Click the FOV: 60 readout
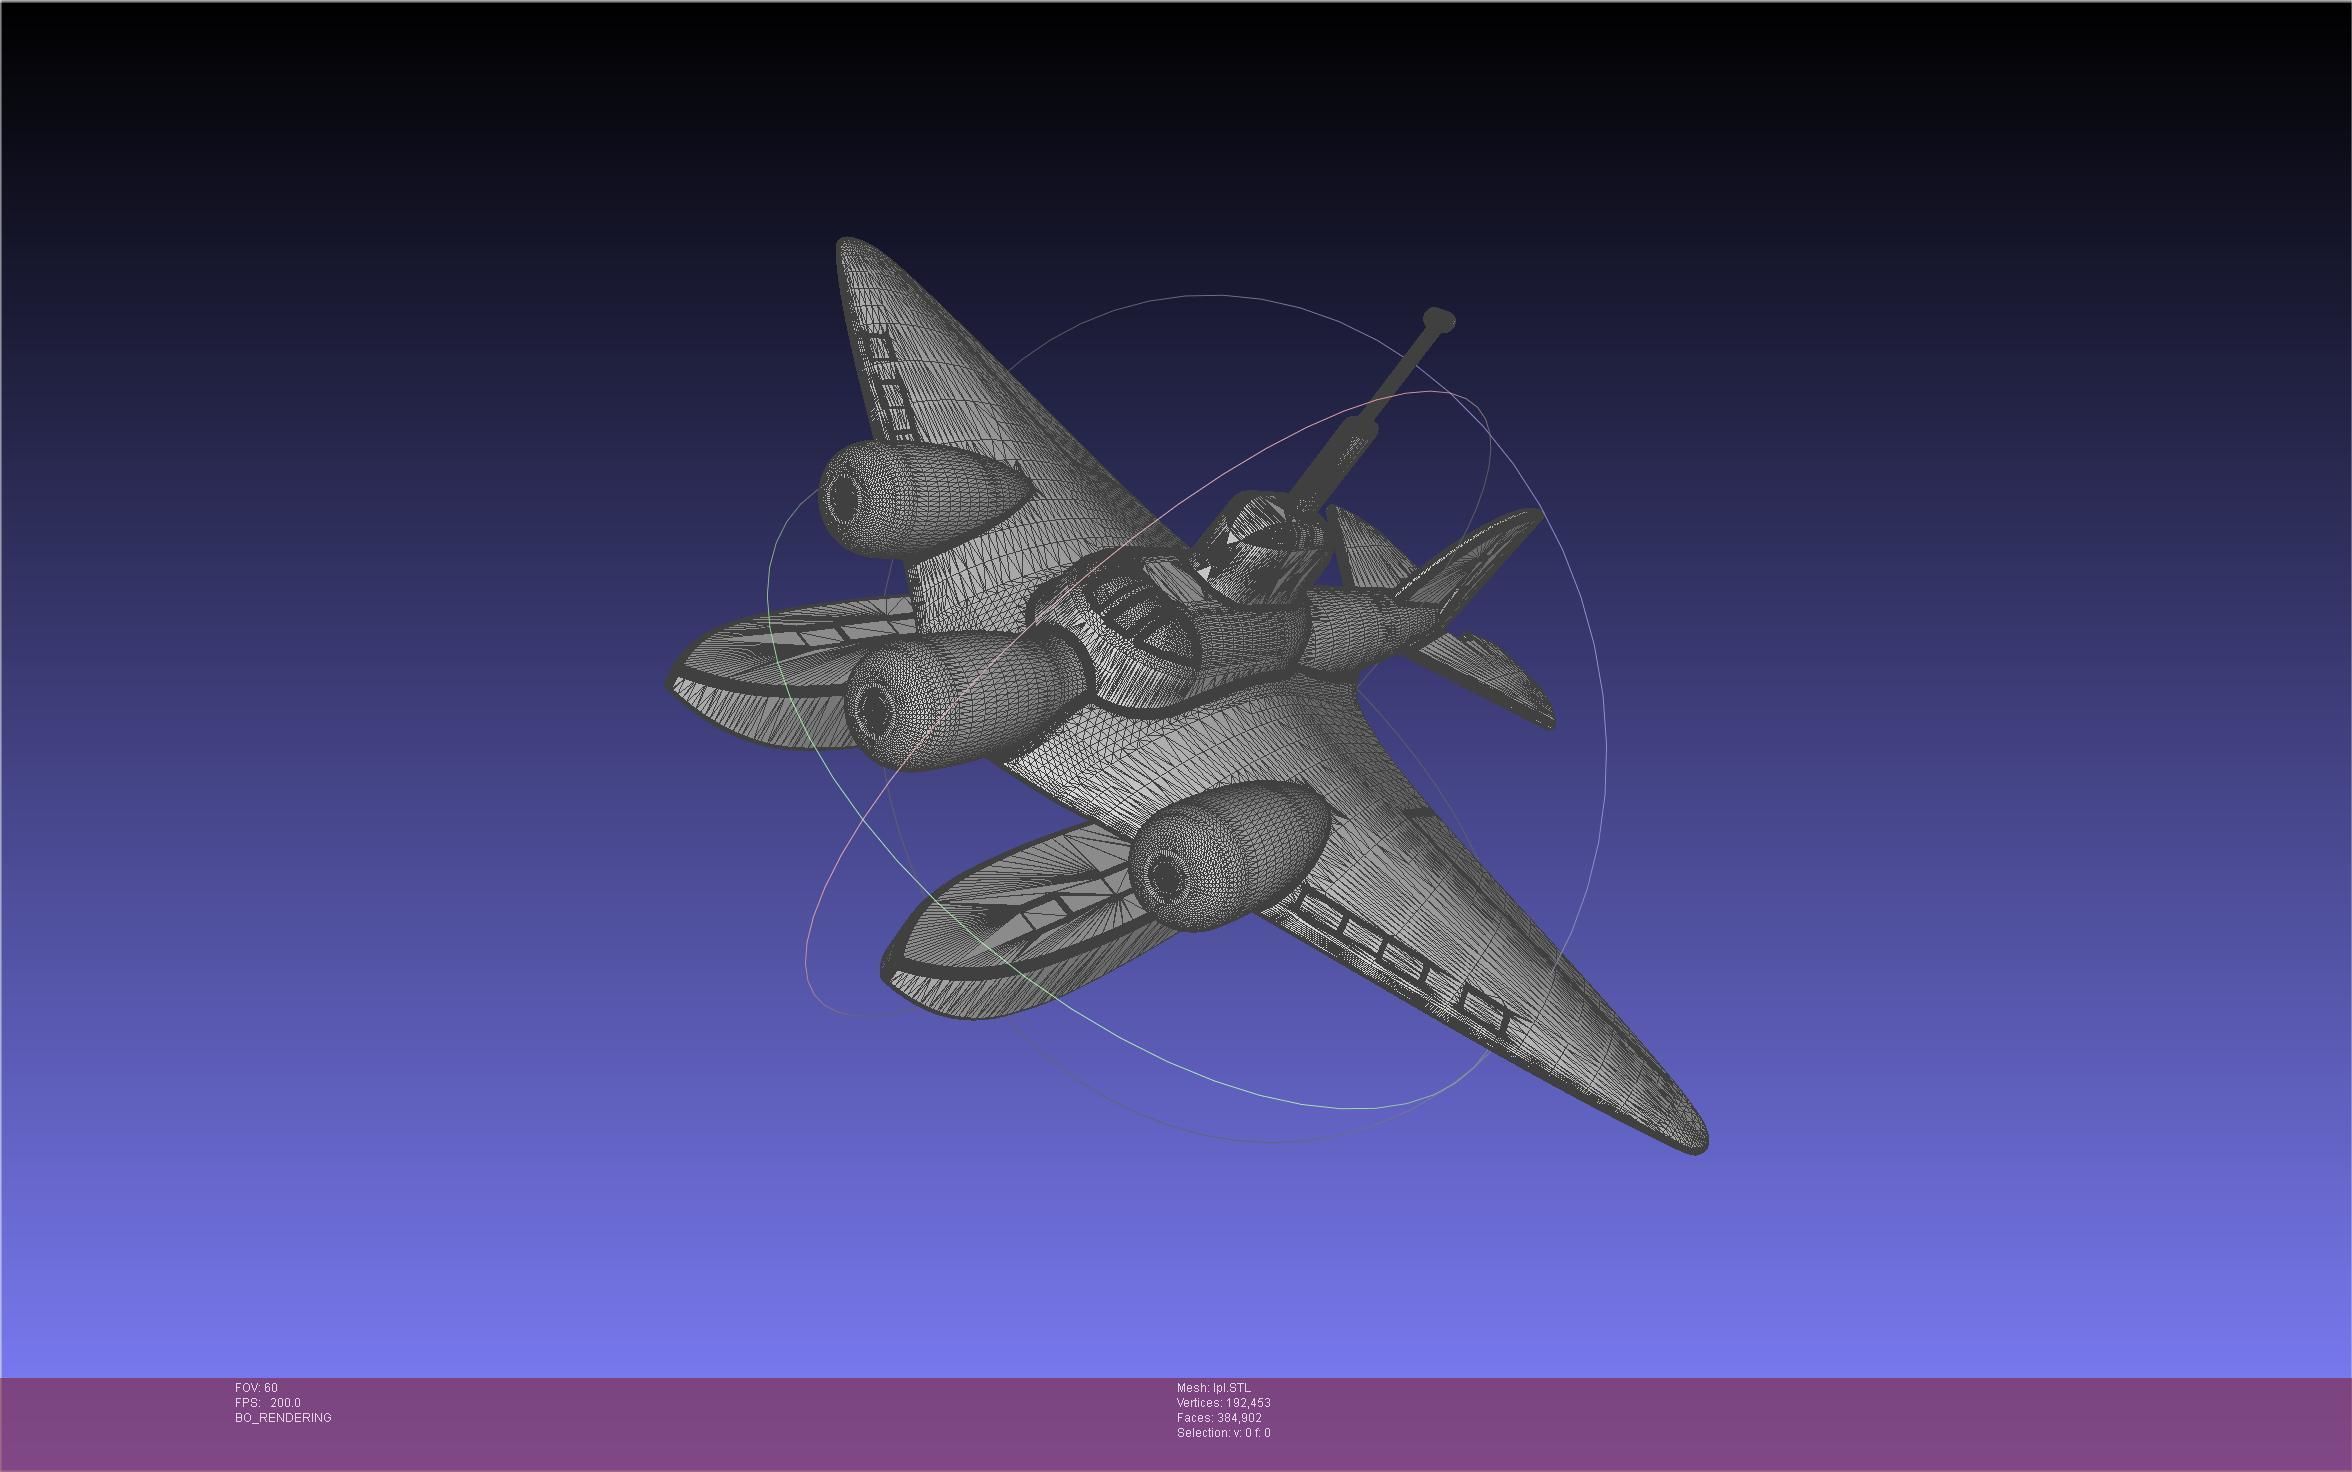Screen dimensions: 2352x1472 (256, 1387)
